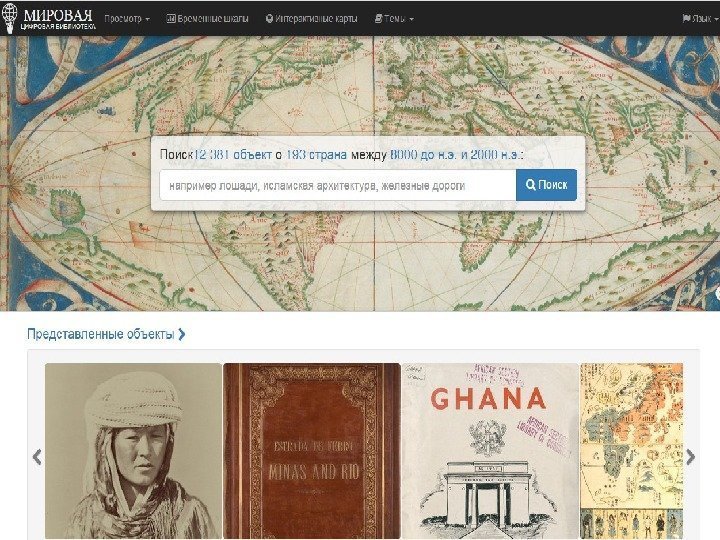Open the Представленные объекты section link

pos(101,334)
